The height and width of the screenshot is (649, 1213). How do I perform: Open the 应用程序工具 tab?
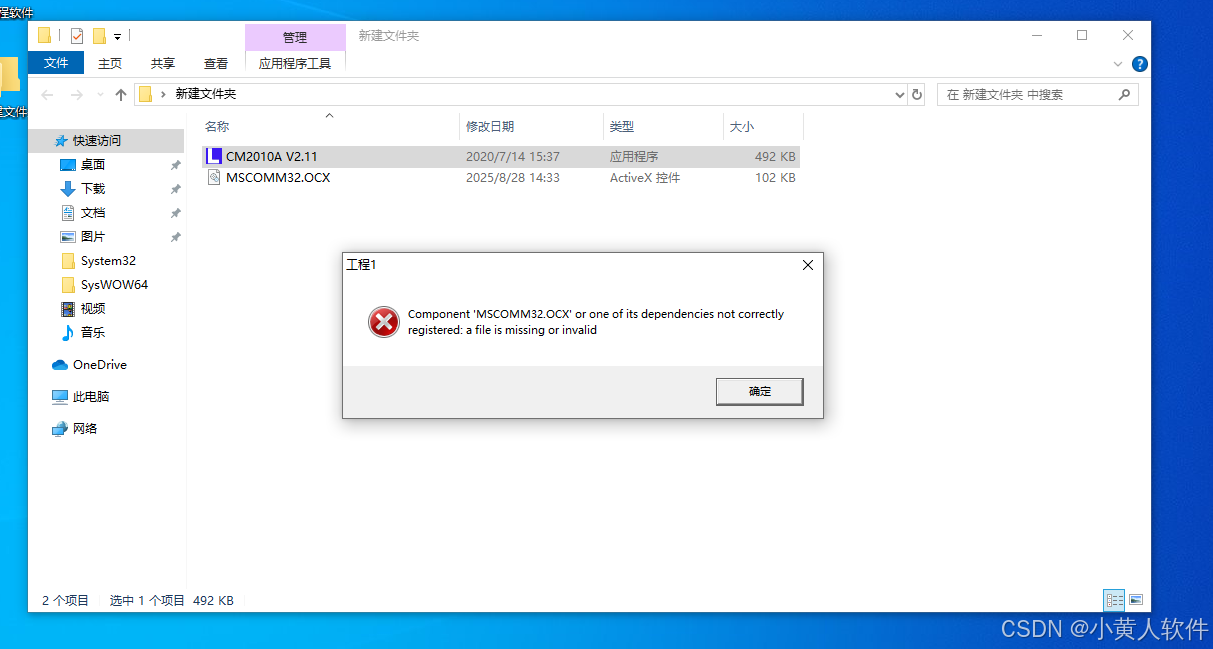295,63
